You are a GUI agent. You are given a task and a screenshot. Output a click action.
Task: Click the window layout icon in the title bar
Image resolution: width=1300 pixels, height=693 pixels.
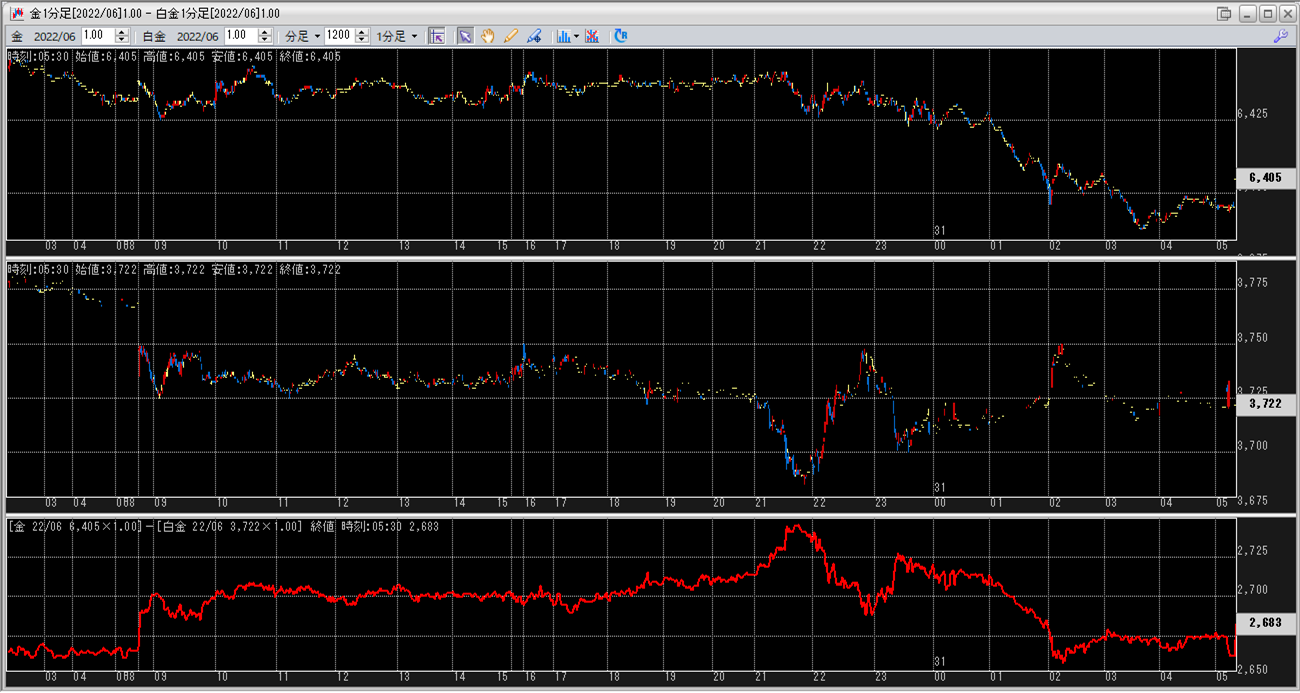tap(1224, 13)
